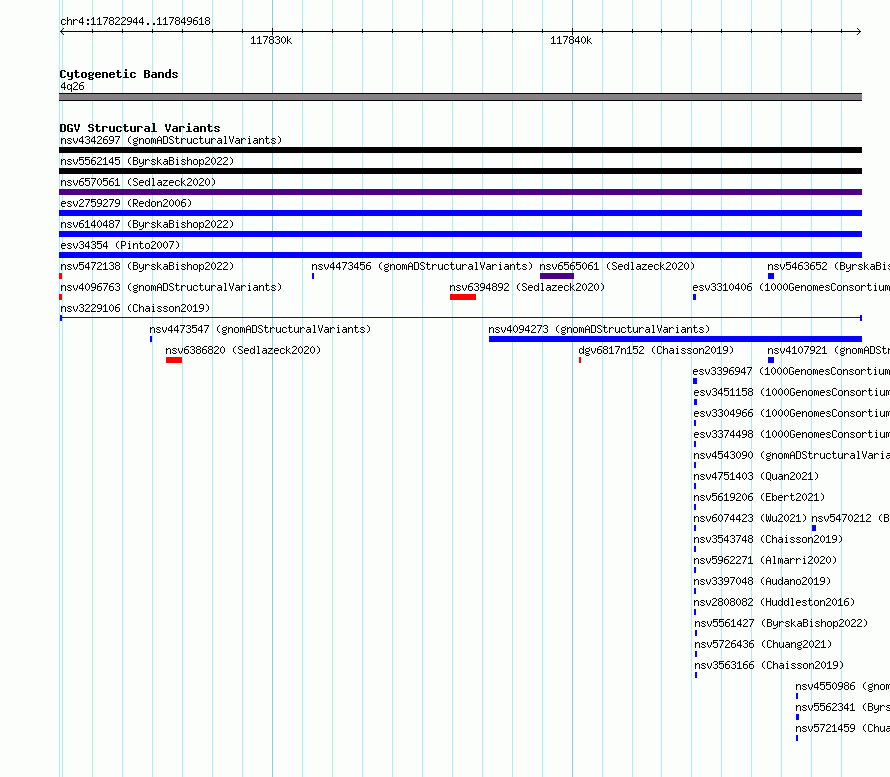This screenshot has height=777, width=890.
Task: Select nsv4473456 gnomADStructuralVariants label
Action: tap(422, 266)
